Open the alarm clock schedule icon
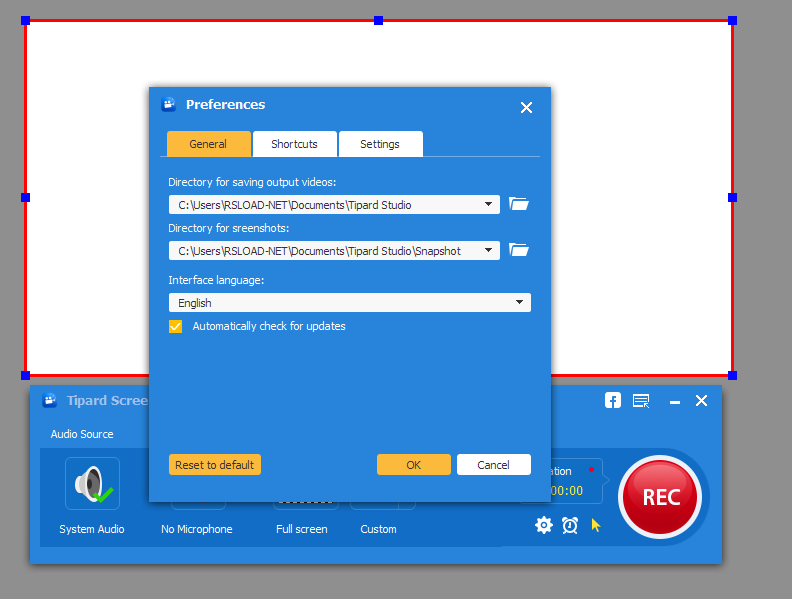The width and height of the screenshot is (792, 599). [x=570, y=525]
